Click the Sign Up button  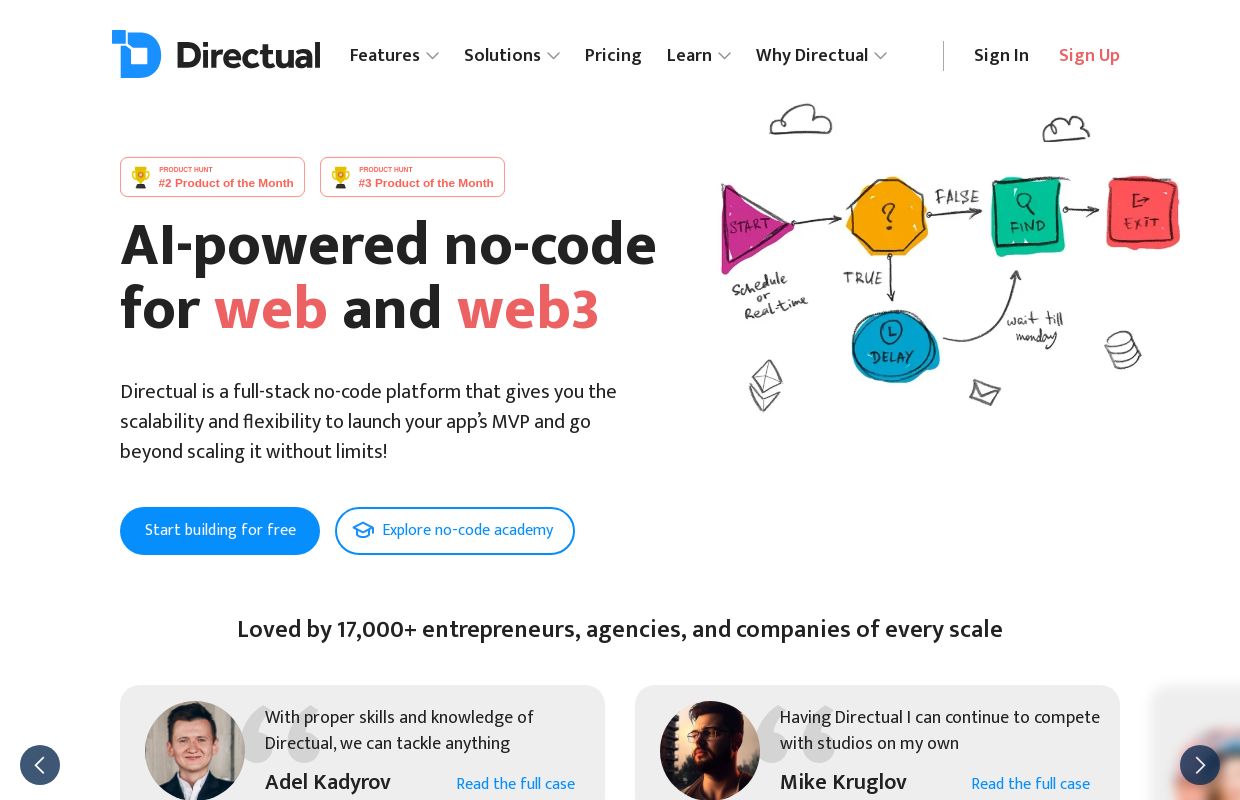click(1089, 55)
